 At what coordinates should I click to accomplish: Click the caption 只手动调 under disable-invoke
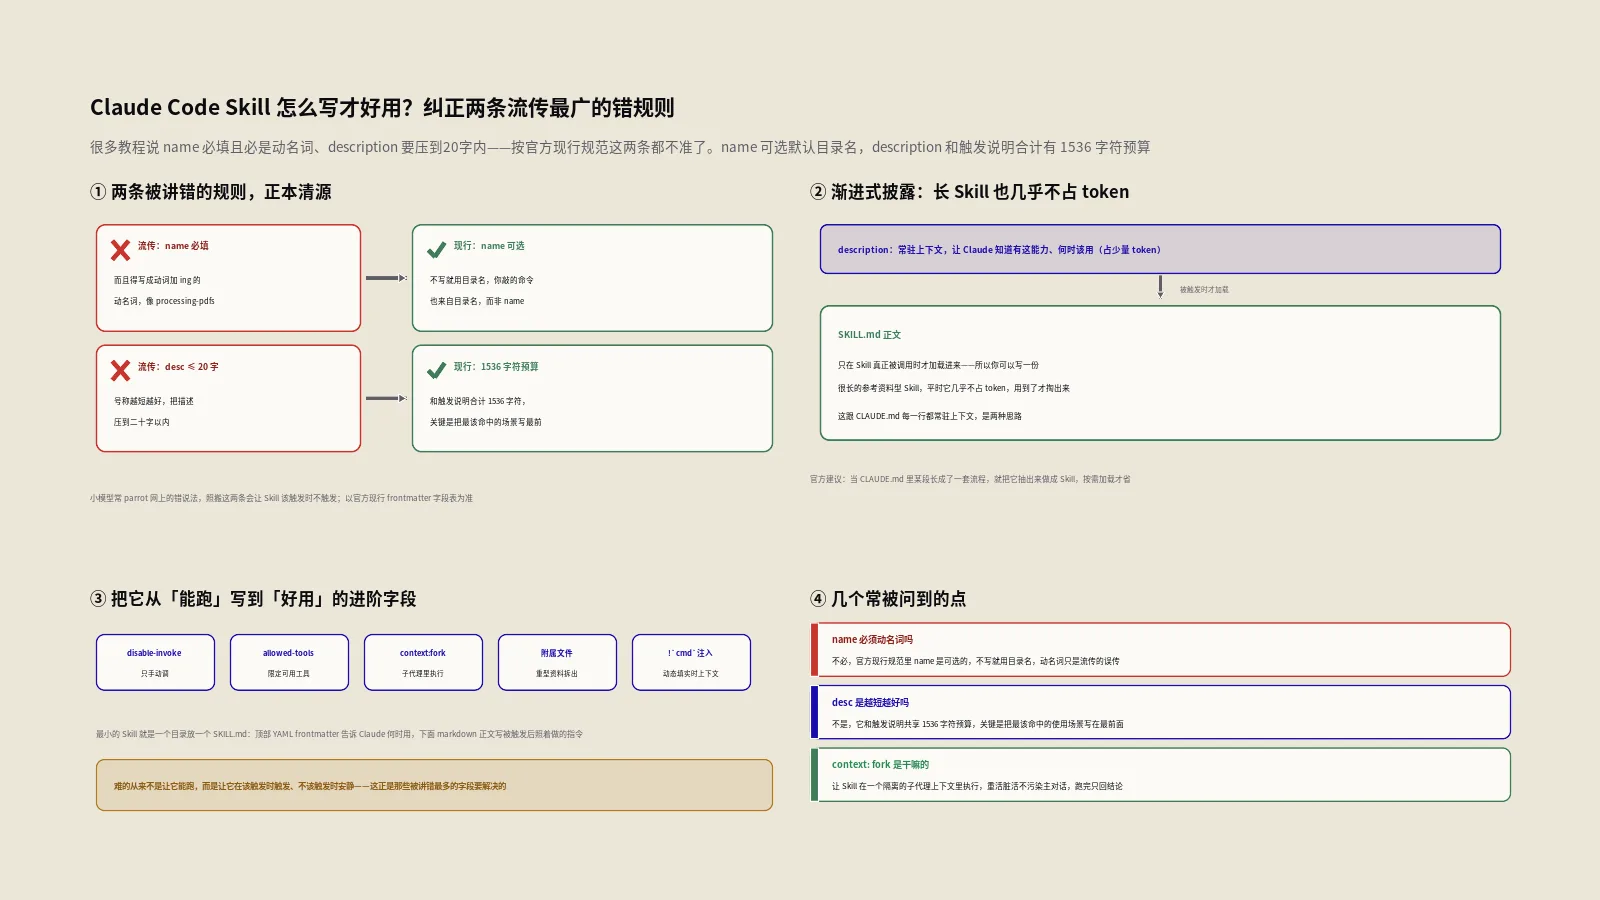pyautogui.click(x=155, y=674)
